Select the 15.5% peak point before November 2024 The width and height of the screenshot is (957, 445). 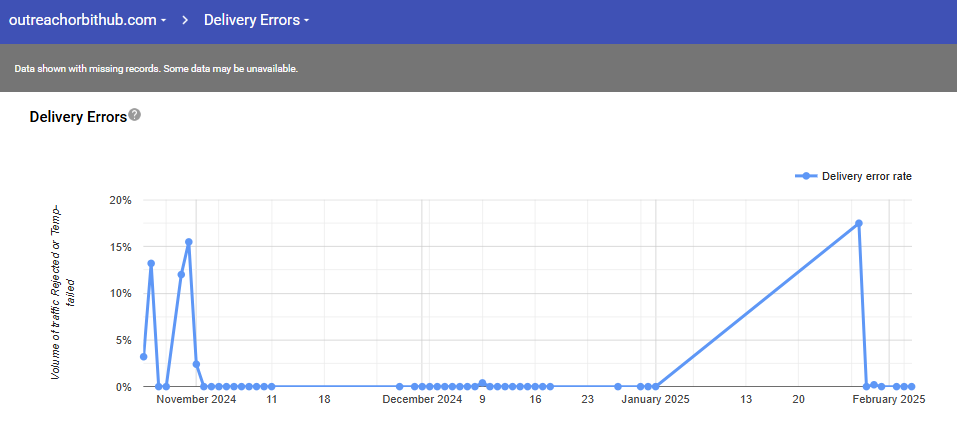[189, 242]
